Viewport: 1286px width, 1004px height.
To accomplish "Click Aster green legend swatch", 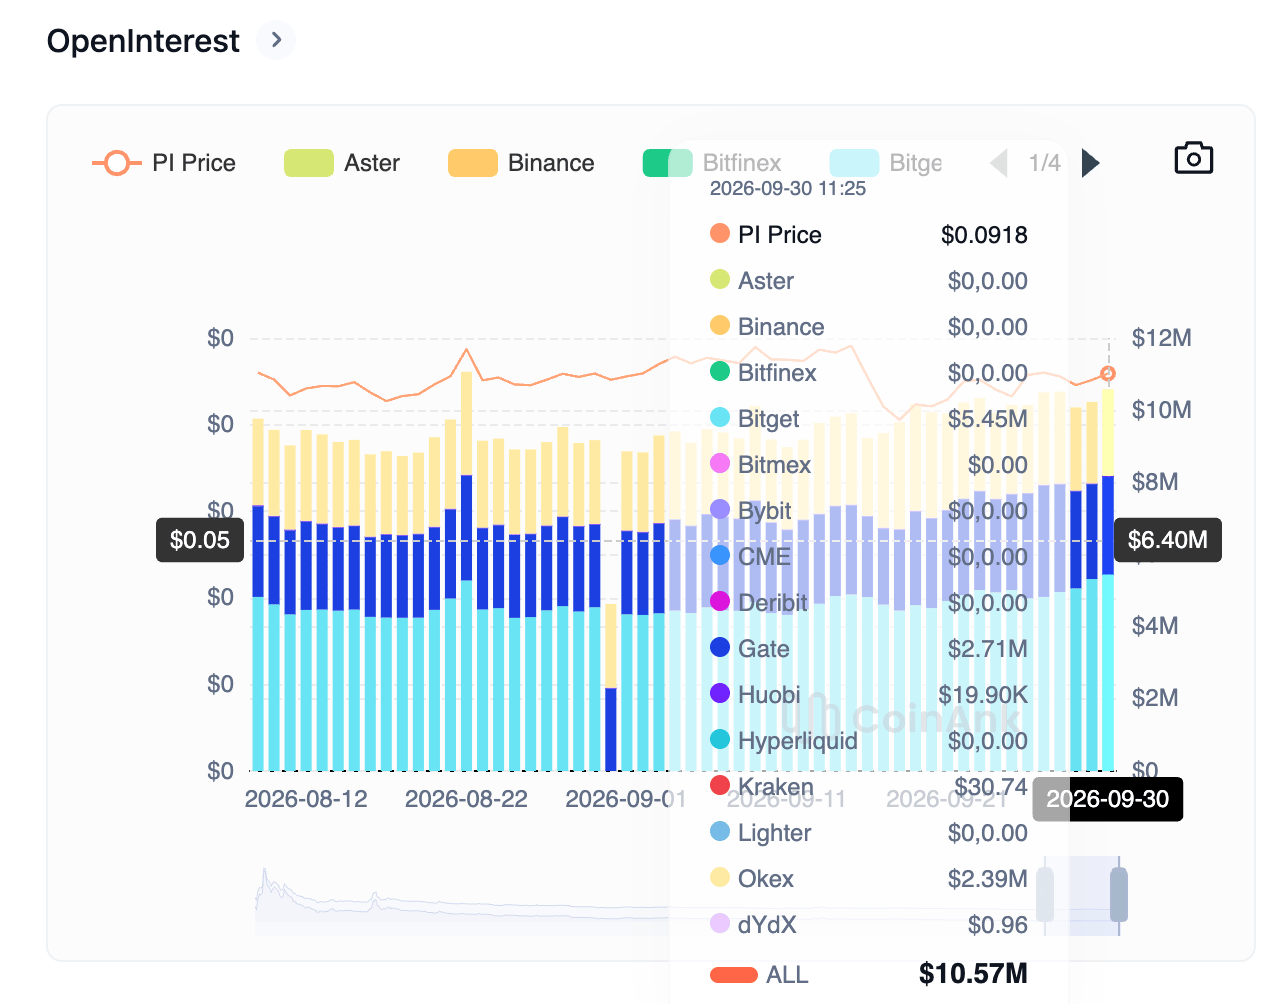I will 309,163.
